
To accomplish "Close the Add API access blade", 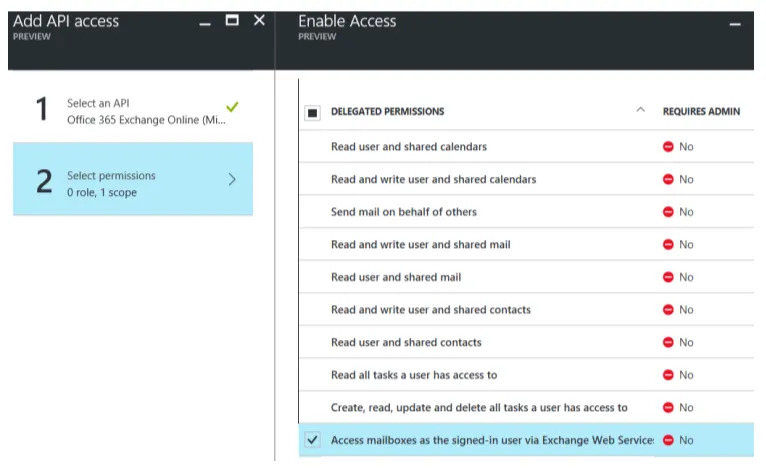I will coord(259,20).
